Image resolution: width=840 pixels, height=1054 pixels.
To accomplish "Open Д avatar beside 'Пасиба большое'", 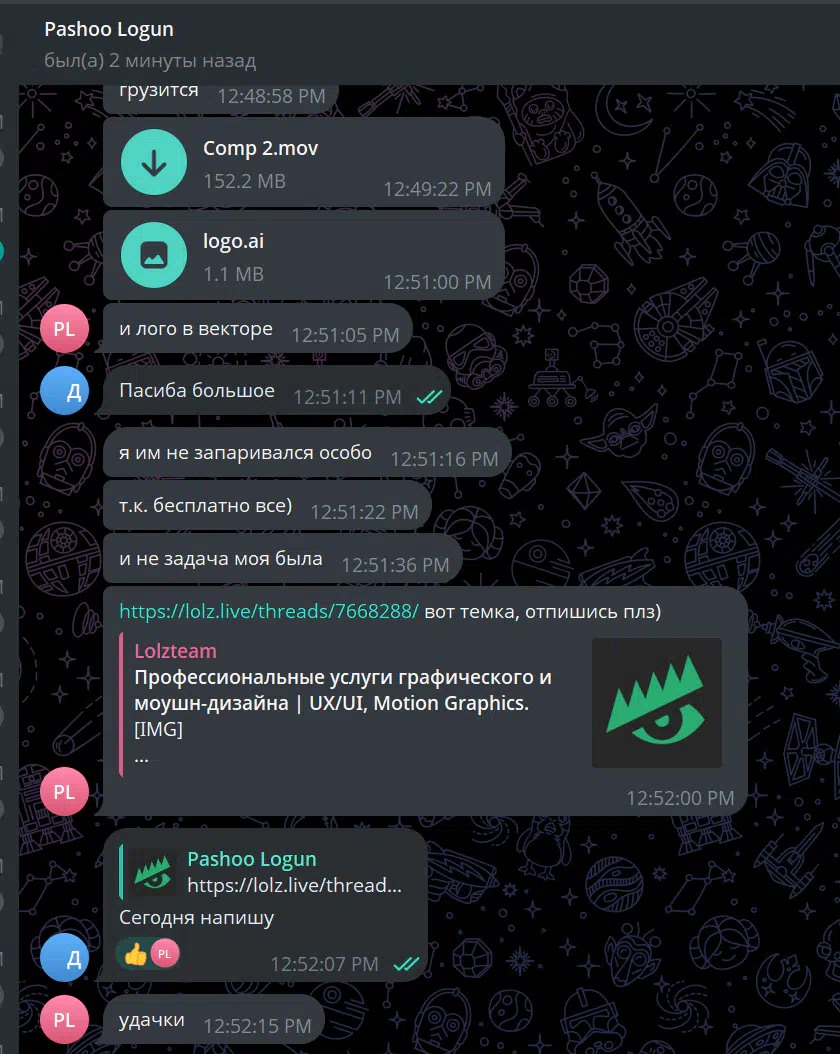I will tap(65, 391).
